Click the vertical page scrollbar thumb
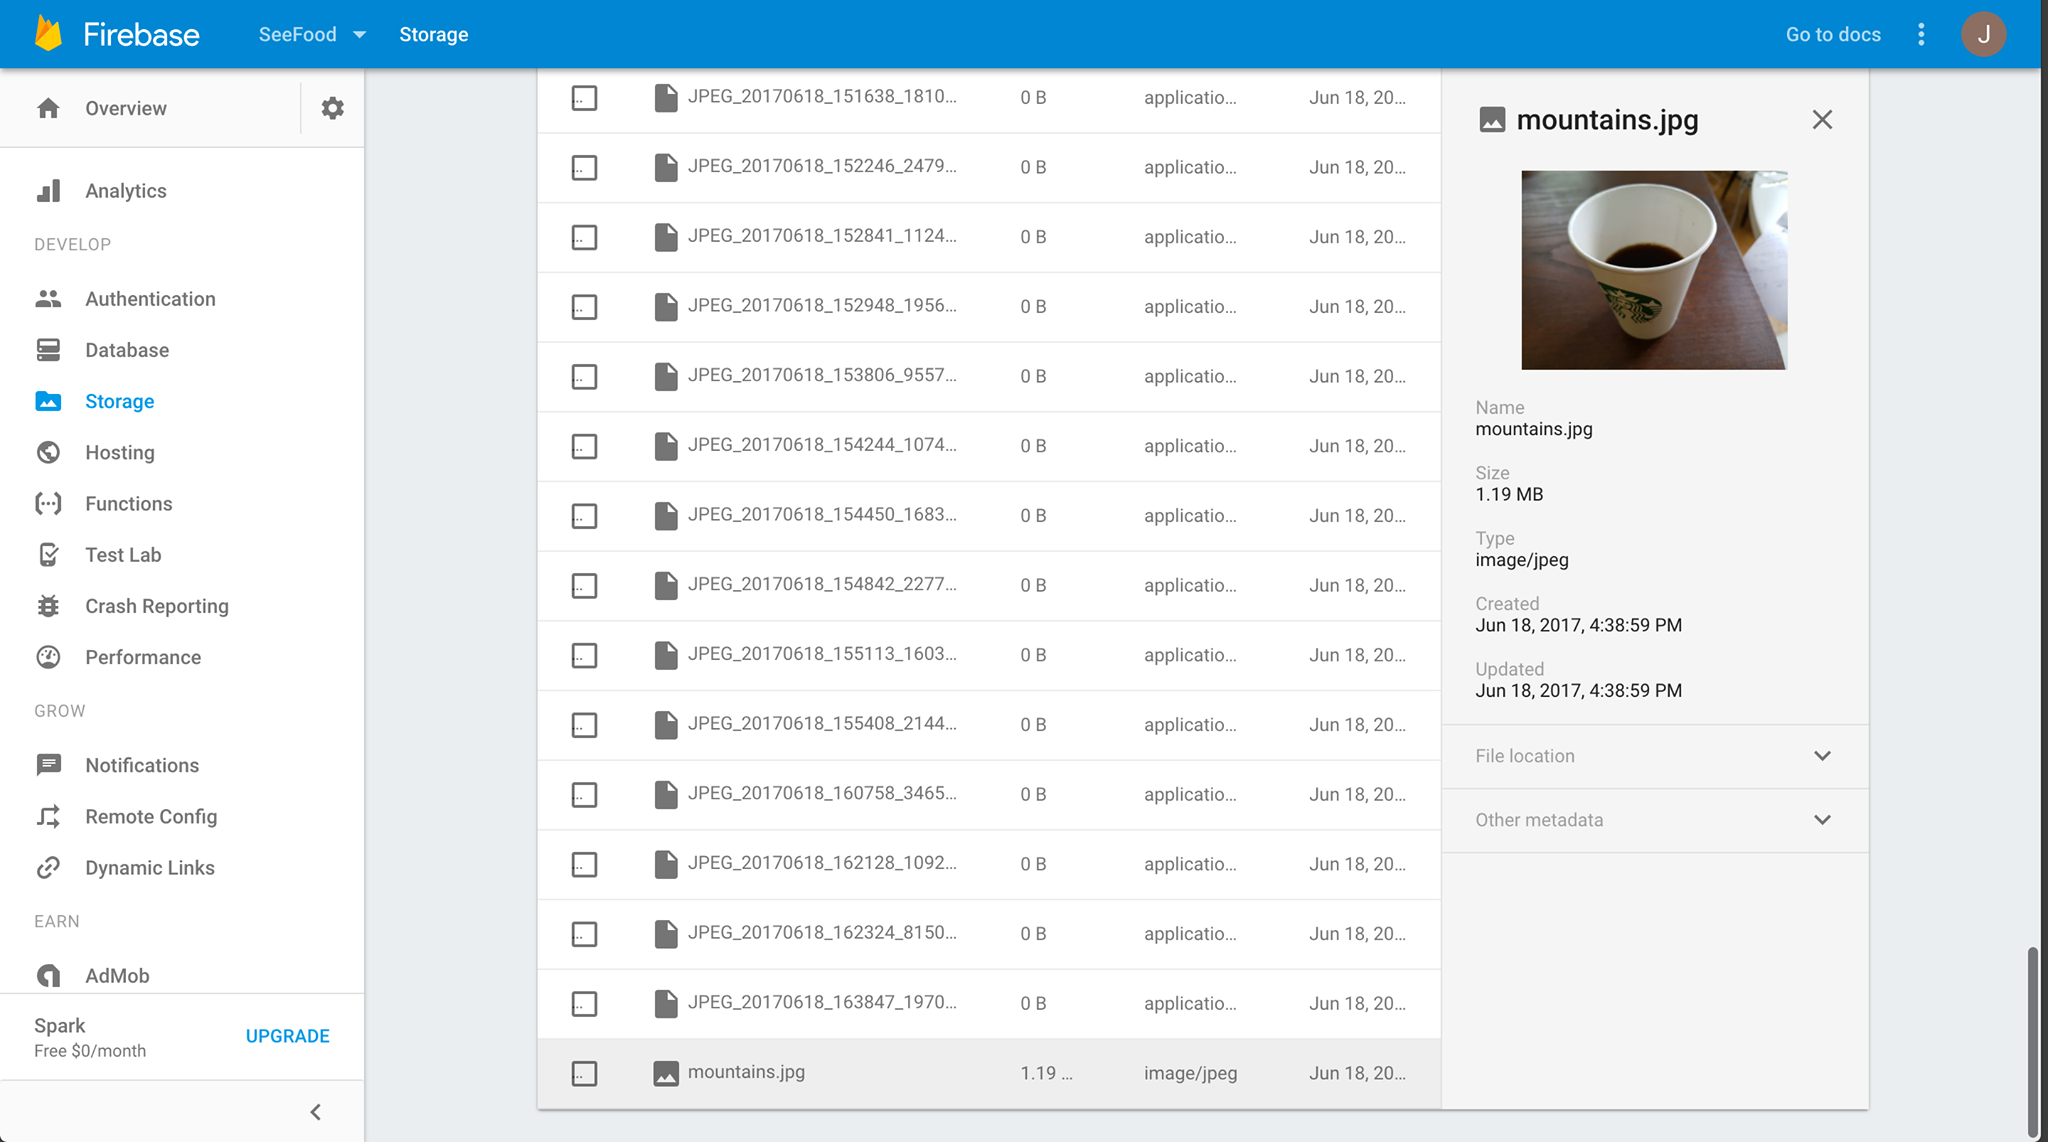Screen dimensions: 2048x1142 pos(2033,1040)
